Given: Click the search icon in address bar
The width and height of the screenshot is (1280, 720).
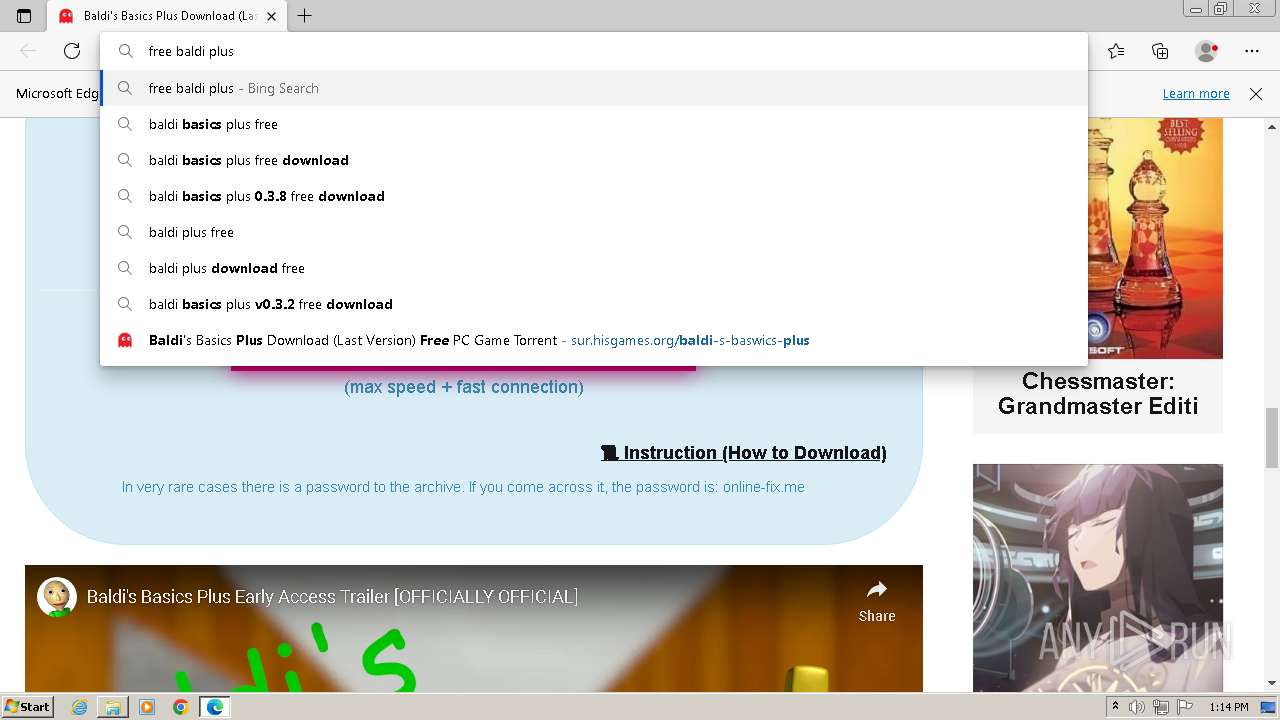Looking at the screenshot, I should point(125,51).
